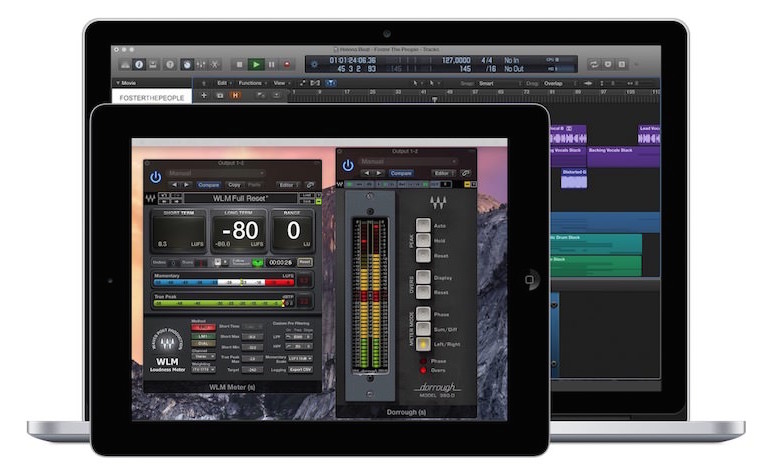Viewport: 777px width, 476px height.
Task: Toggle Peak Hold button on Dorrough
Action: click(423, 240)
